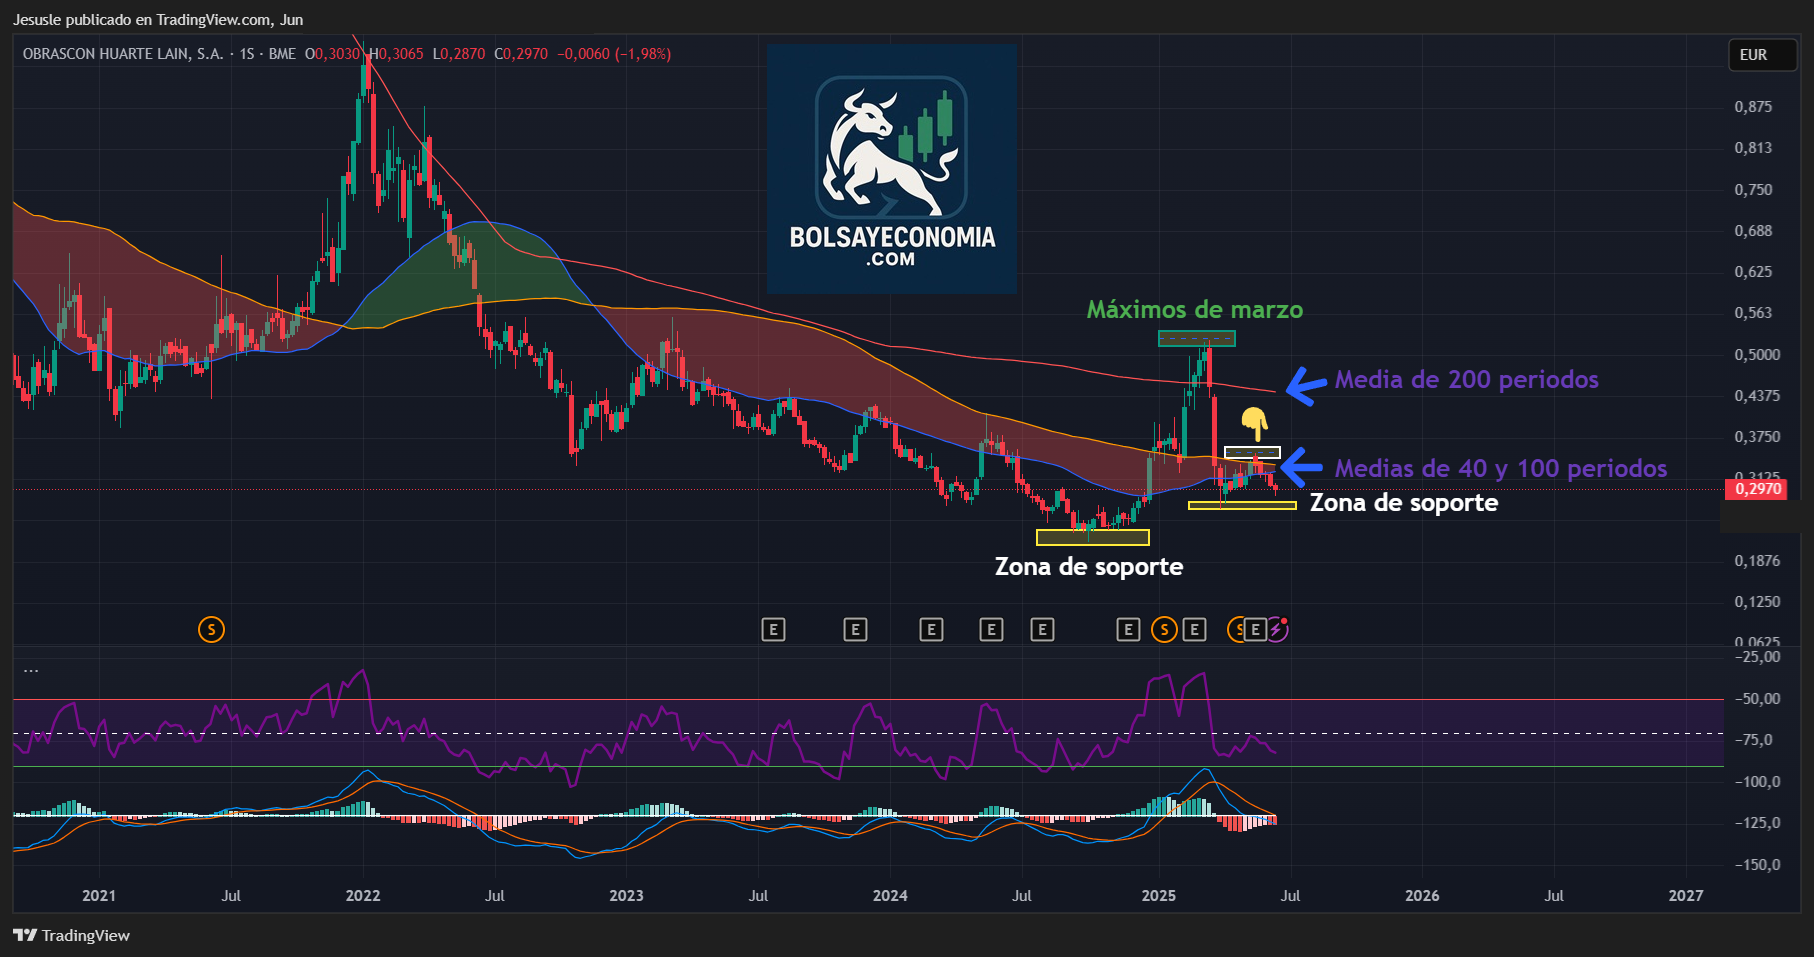Click the 2022 label on time axis
The width and height of the screenshot is (1814, 957).
(x=363, y=895)
